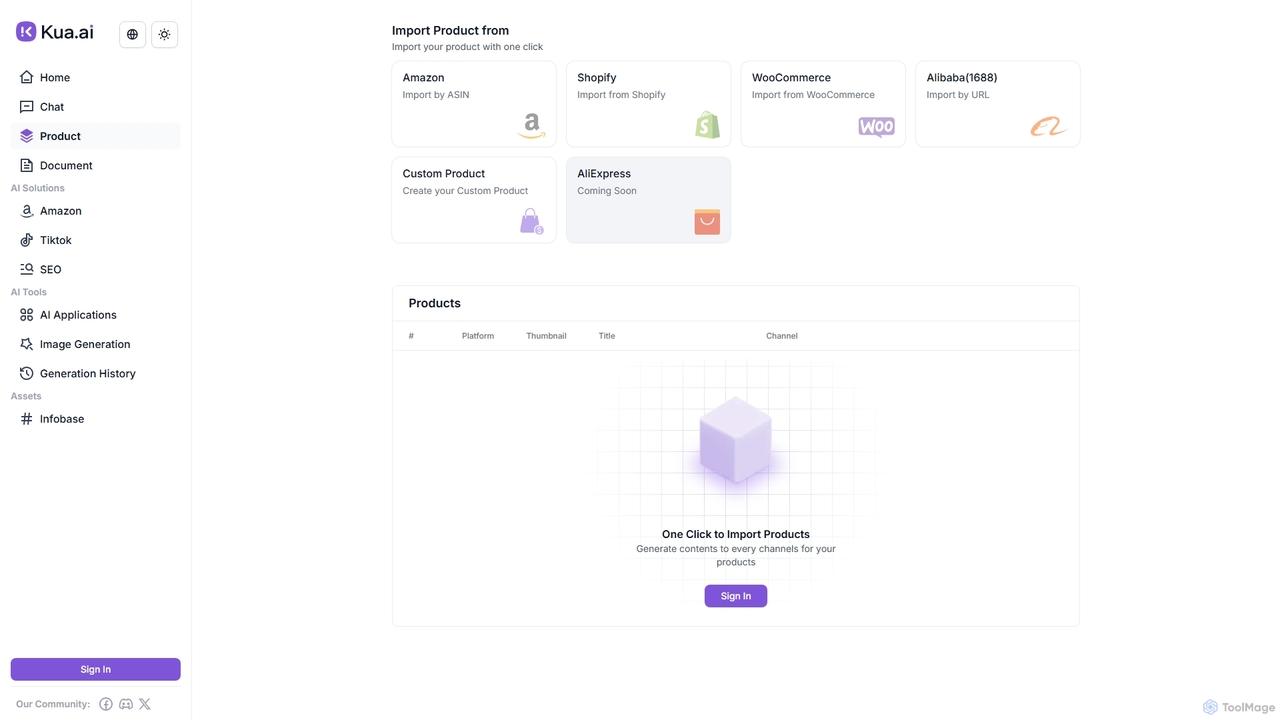Click the Home house icon
1280x720 pixels.
click(x=27, y=77)
